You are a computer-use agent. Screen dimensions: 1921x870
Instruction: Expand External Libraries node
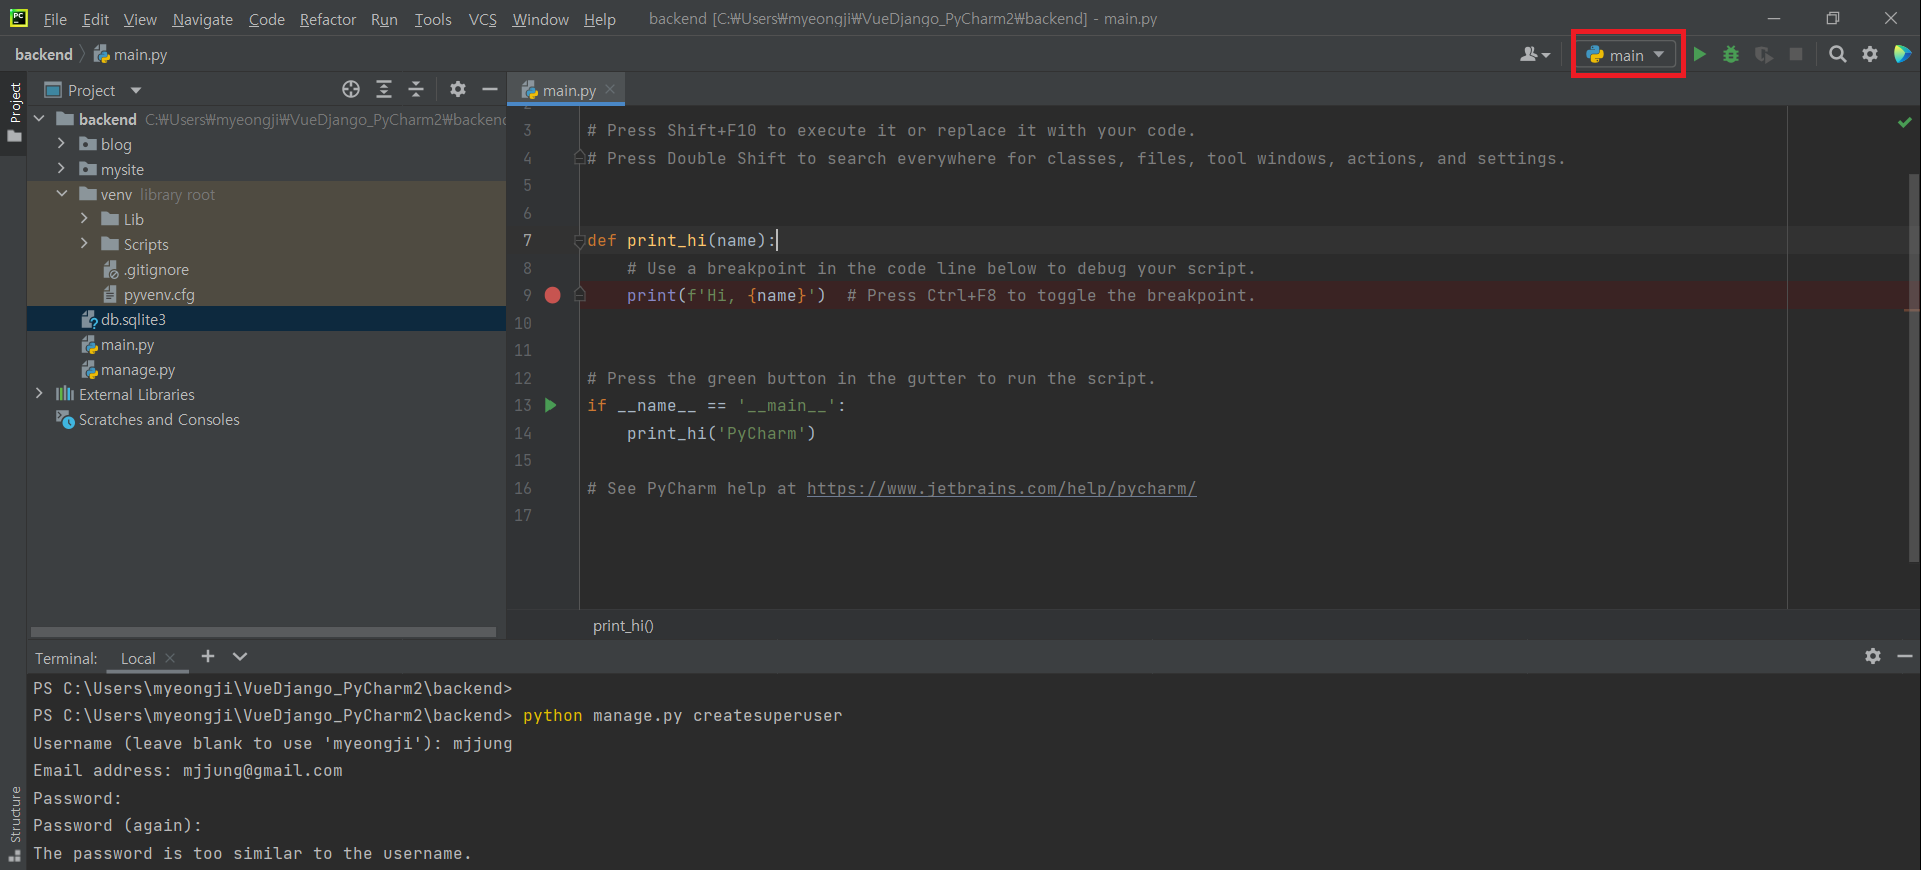(40, 394)
